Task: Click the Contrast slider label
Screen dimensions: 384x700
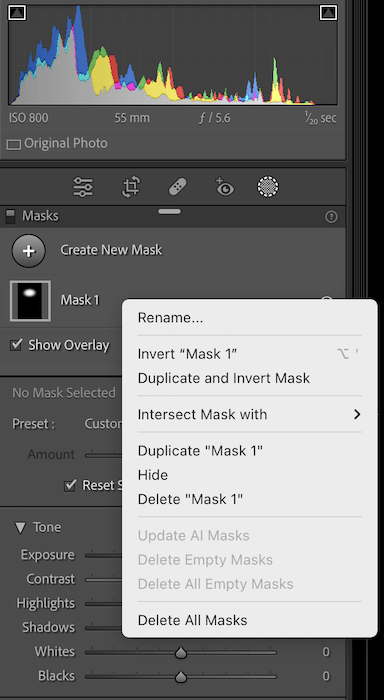Action: pos(50,579)
